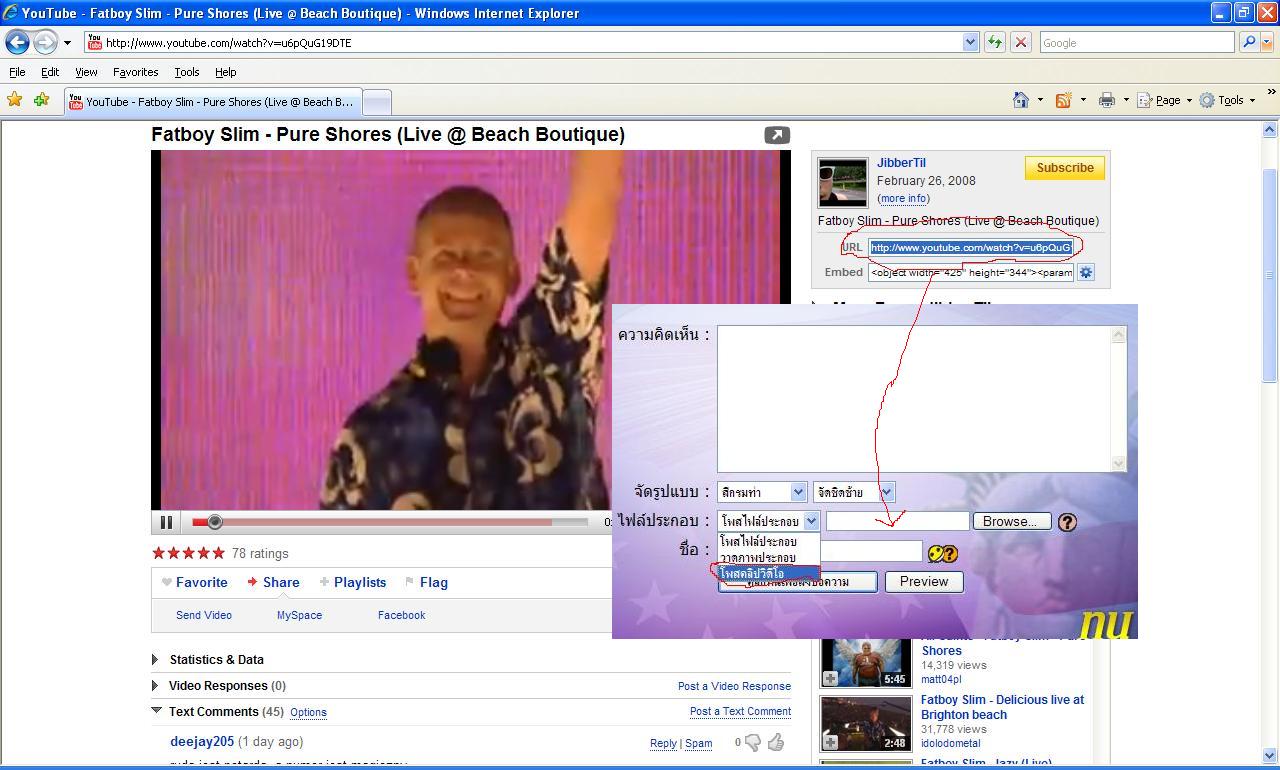Click the Home icon in command bar
This screenshot has height=770, width=1280.
(1021, 100)
